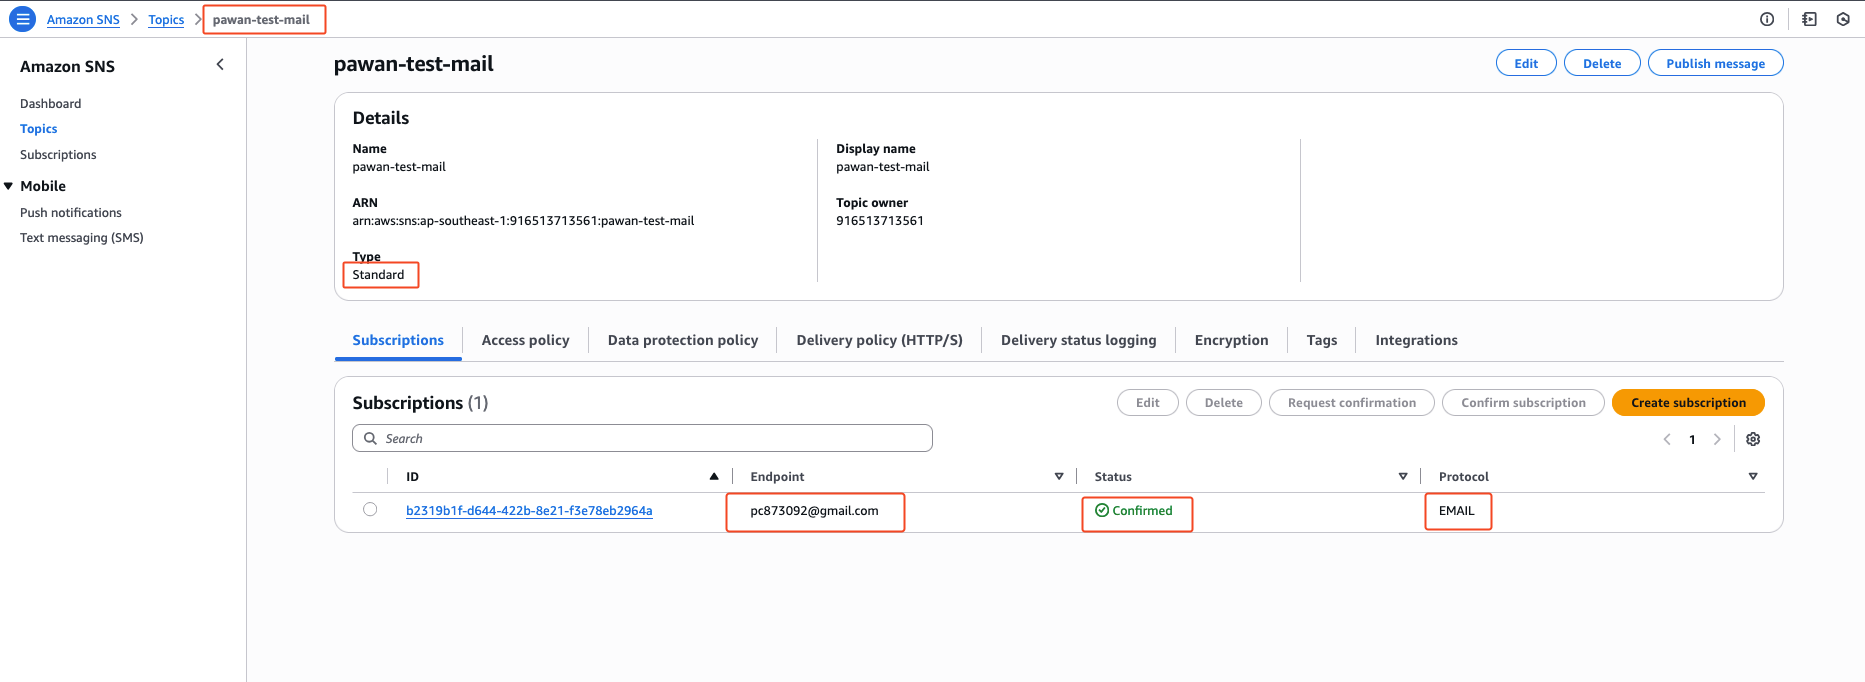Open Subscriptions in sidebar
This screenshot has height=682, width=1865.
(x=58, y=155)
